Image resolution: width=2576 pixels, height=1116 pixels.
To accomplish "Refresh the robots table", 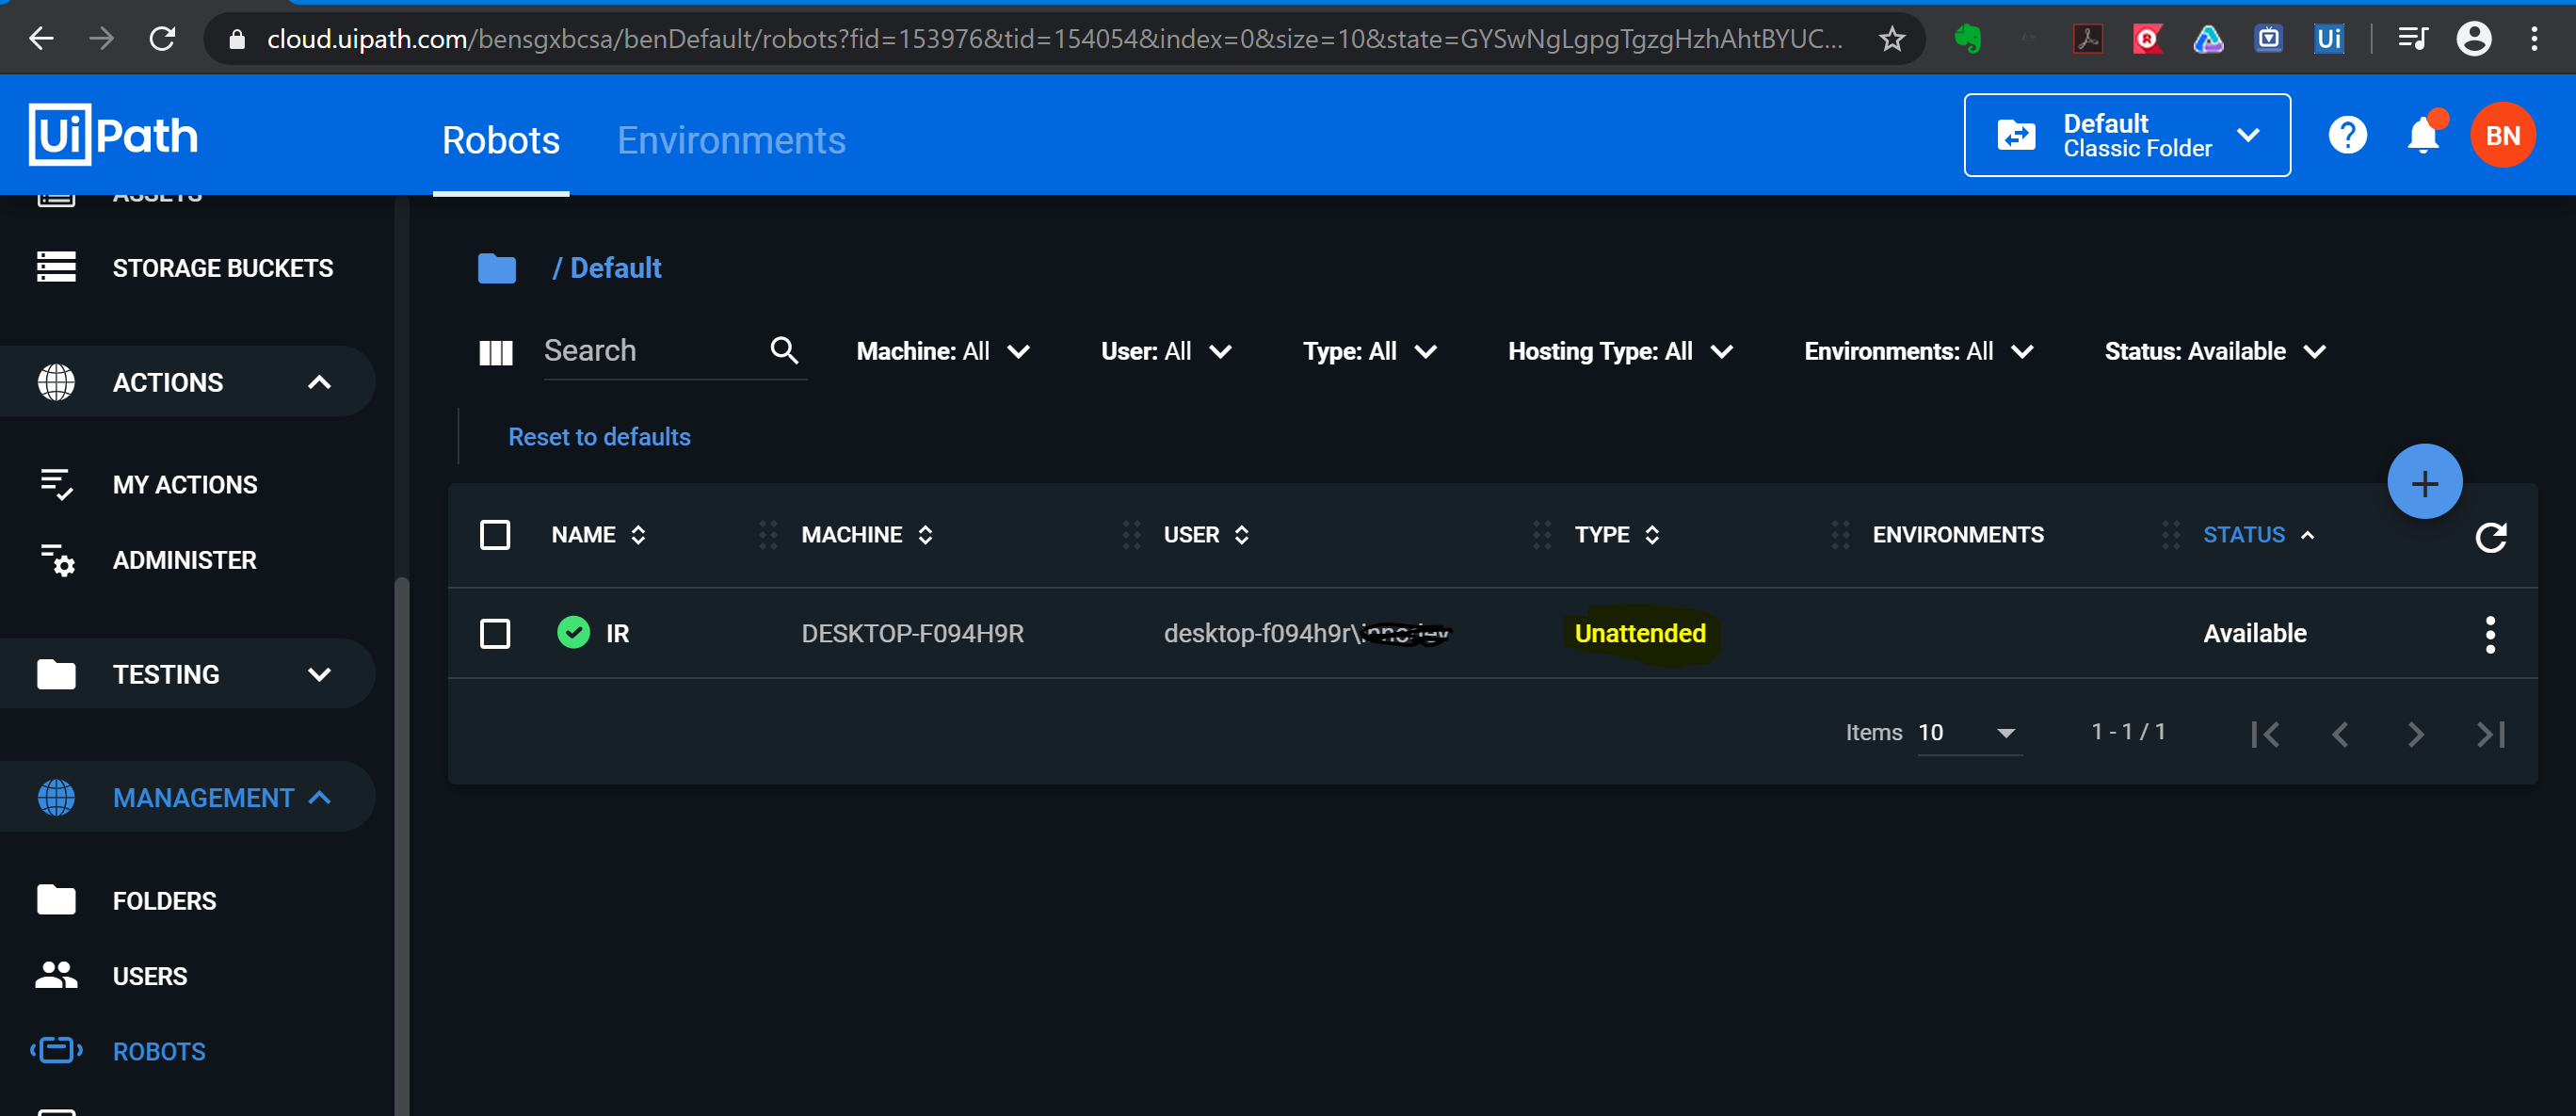I will point(2490,537).
